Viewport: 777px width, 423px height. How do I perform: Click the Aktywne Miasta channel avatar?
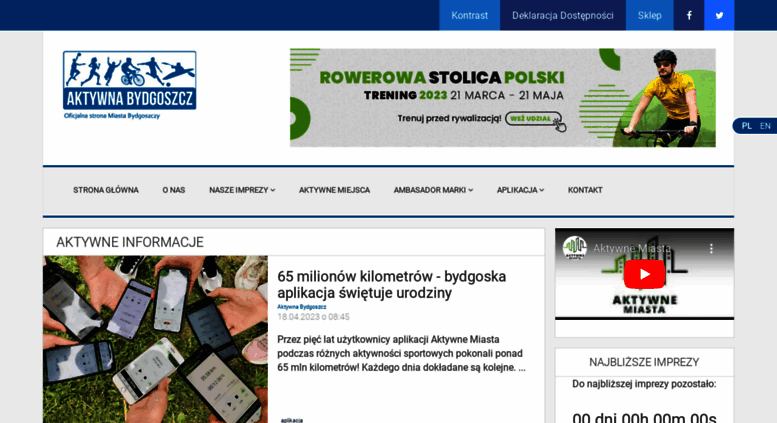(x=575, y=247)
